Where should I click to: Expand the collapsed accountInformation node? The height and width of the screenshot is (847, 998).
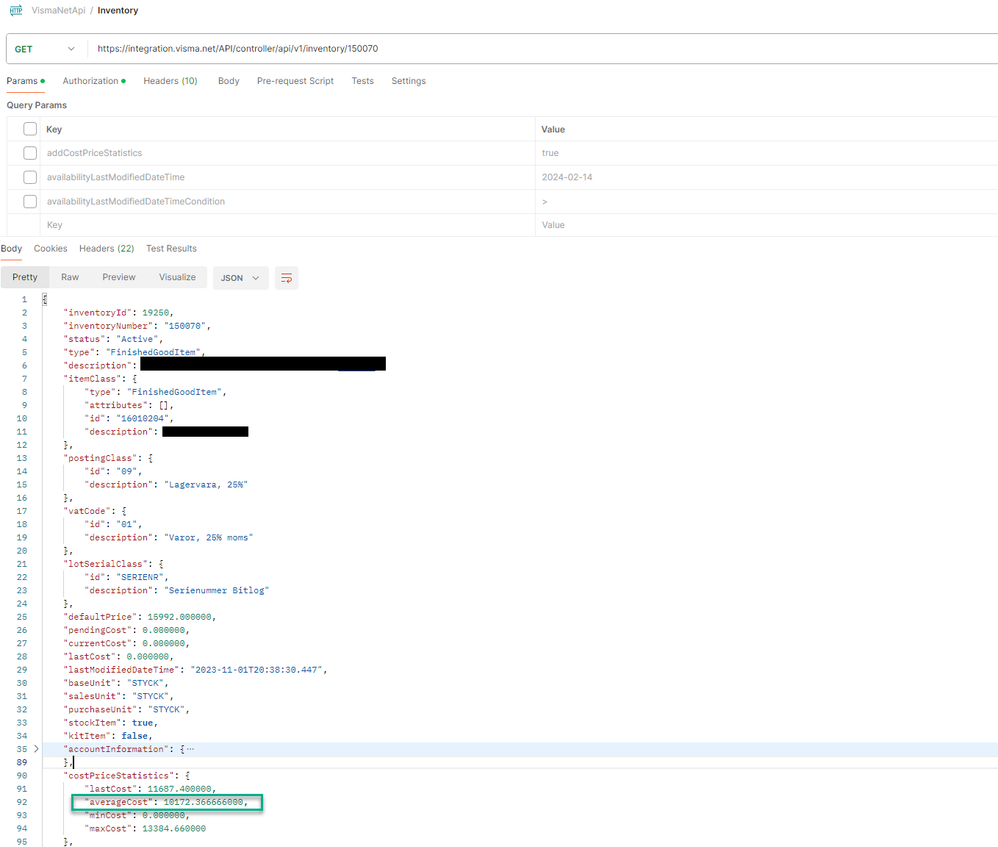pos(36,749)
